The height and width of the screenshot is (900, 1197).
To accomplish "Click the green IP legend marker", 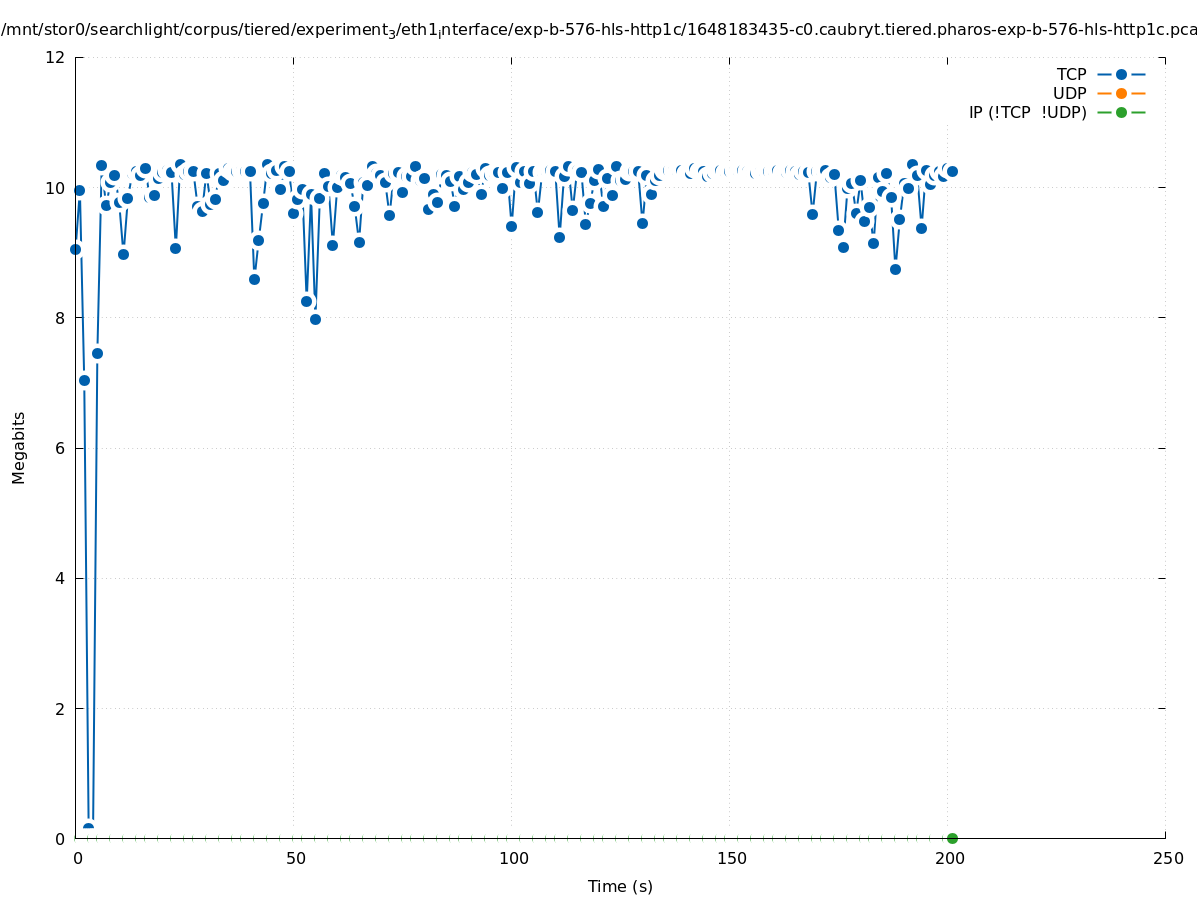I will pos(1121,112).
